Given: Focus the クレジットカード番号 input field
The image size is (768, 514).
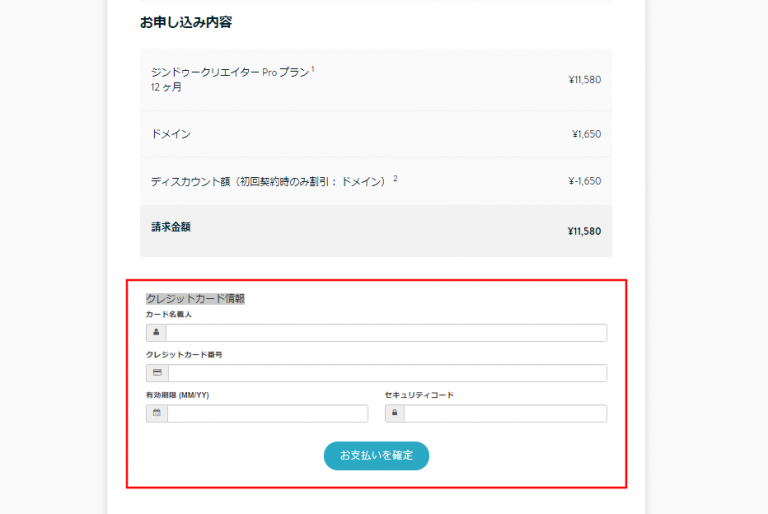Looking at the screenshot, I should 386,373.
